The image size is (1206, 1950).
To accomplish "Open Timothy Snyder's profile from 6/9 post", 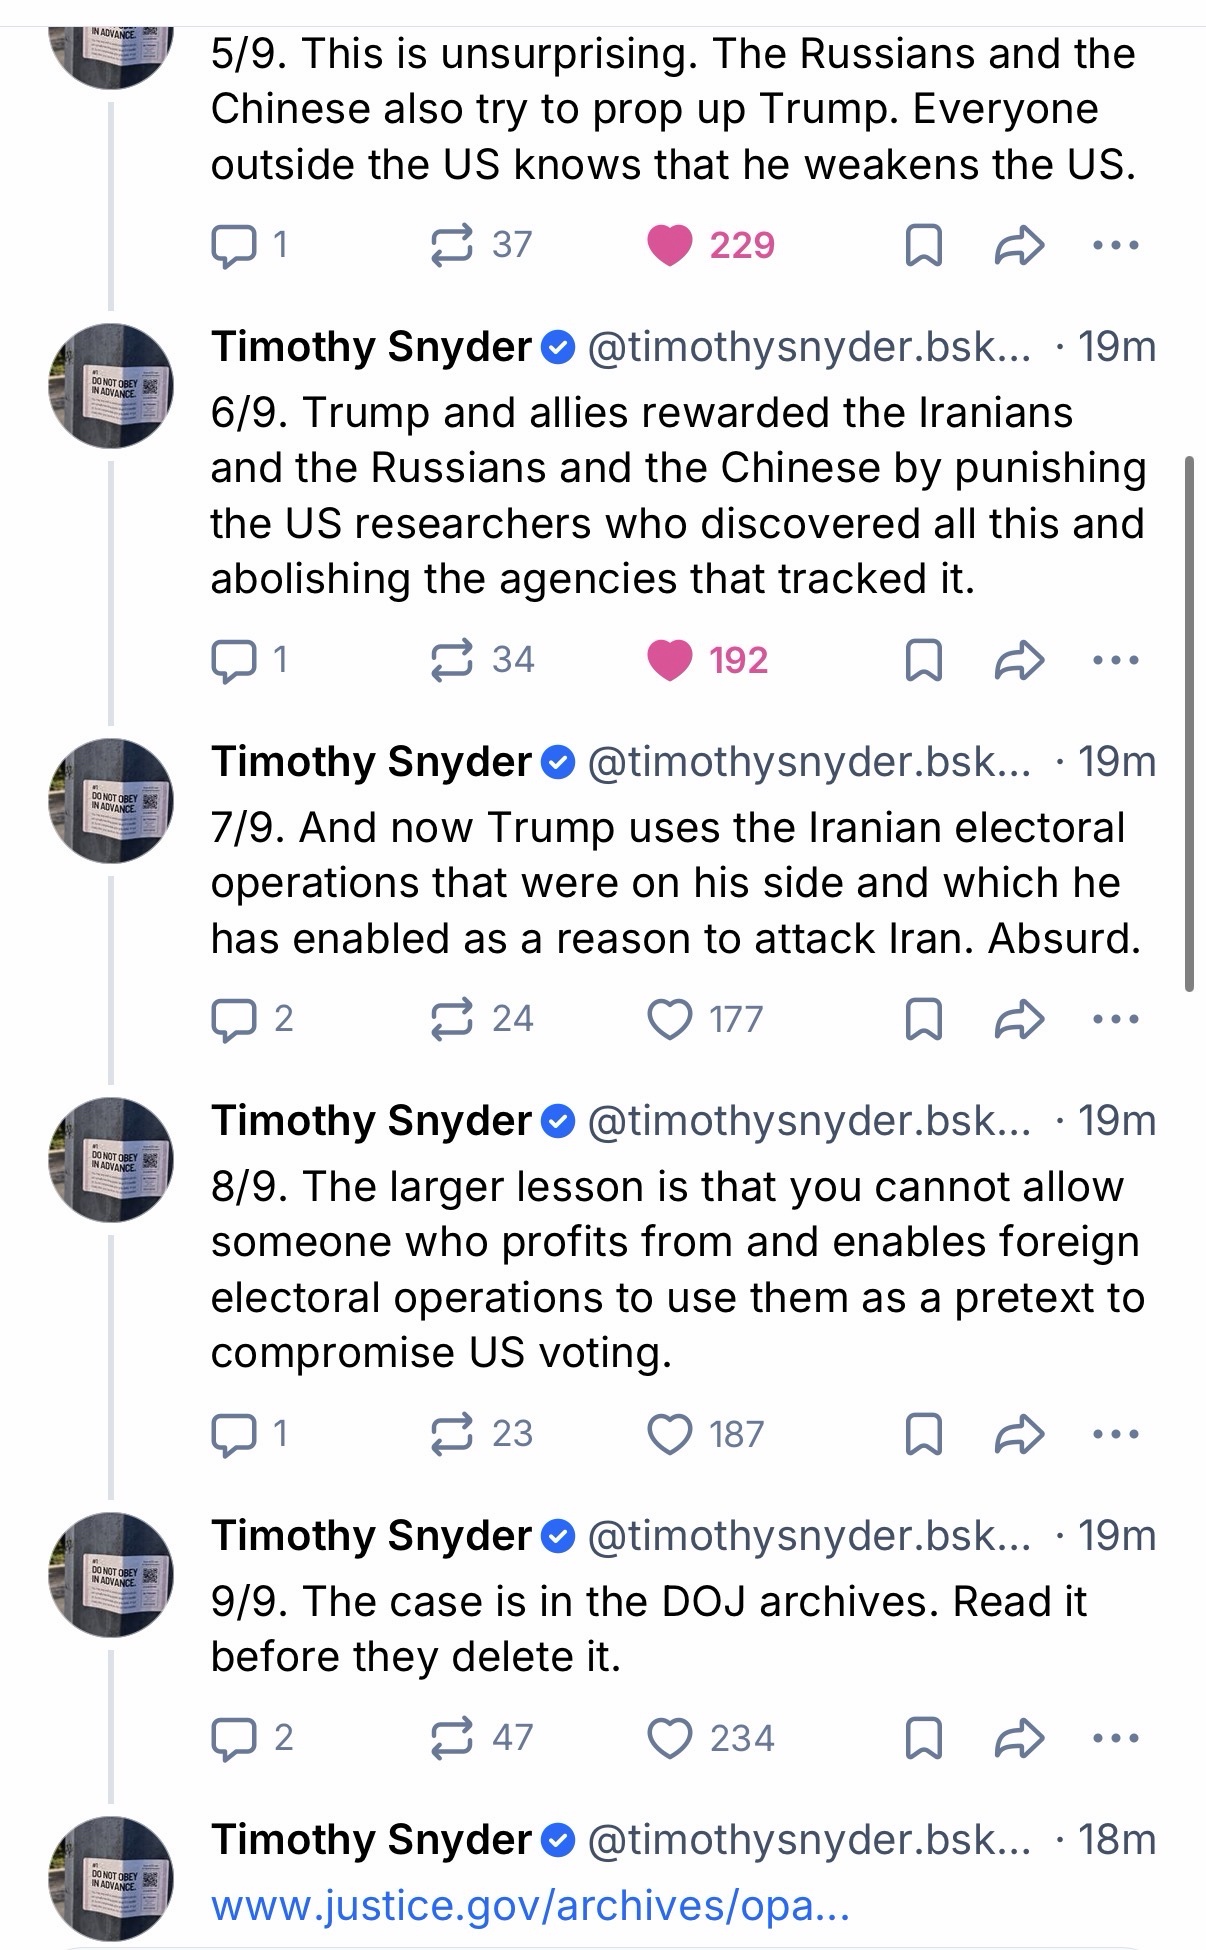I will tap(371, 347).
